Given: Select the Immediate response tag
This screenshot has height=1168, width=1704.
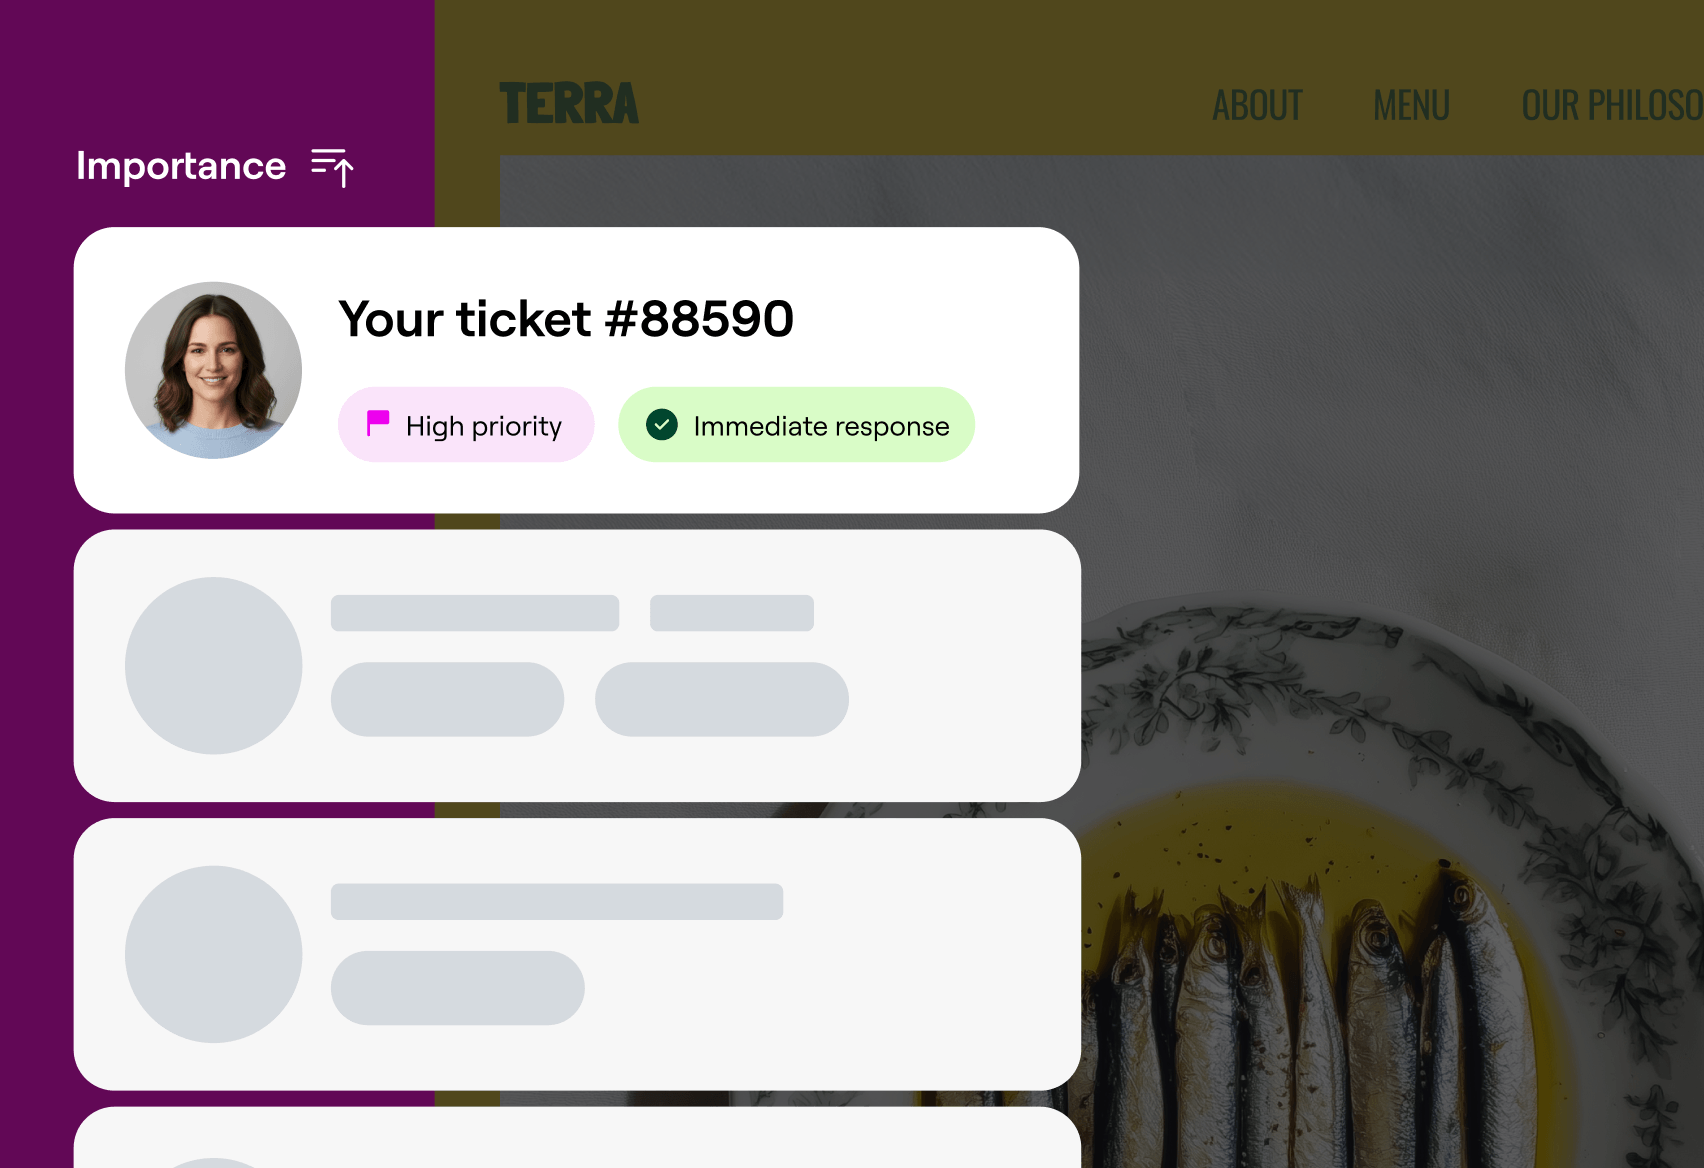Looking at the screenshot, I should [x=796, y=425].
